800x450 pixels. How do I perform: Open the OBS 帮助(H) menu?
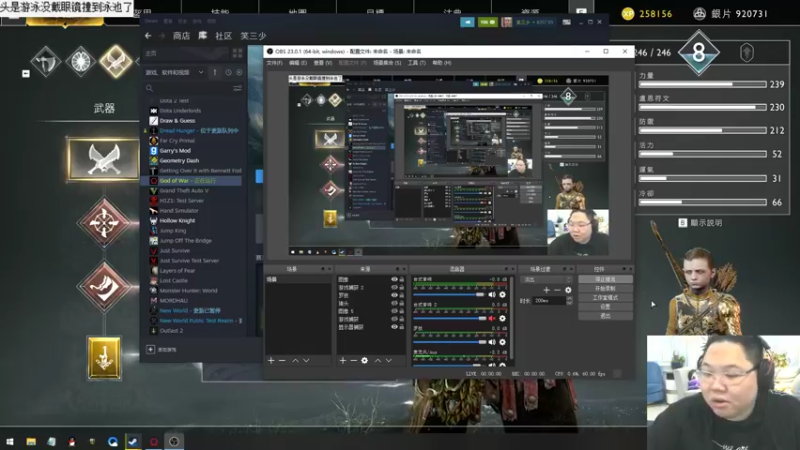pyautogui.click(x=442, y=63)
